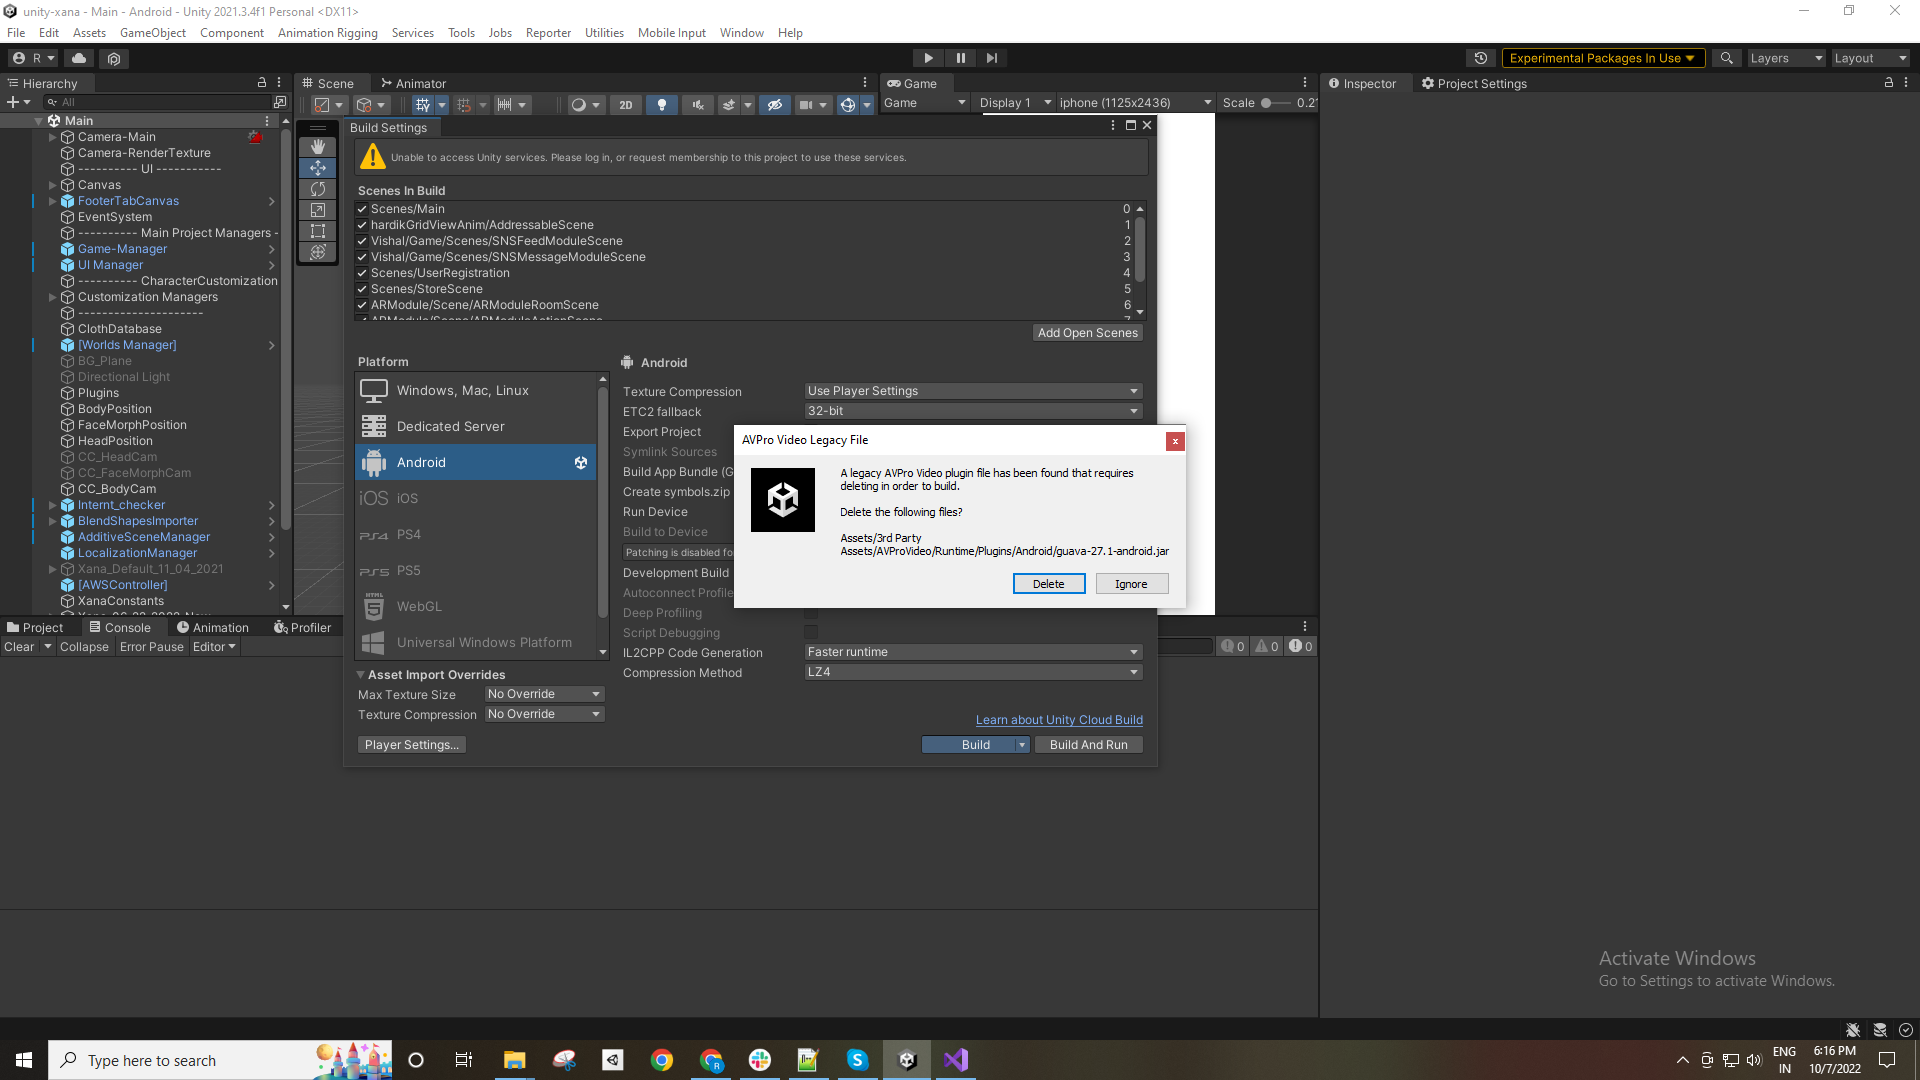Viewport: 1920px width, 1080px height.
Task: Uncheck Scenes/StoreScene in Scenes In Build
Action: (362, 289)
